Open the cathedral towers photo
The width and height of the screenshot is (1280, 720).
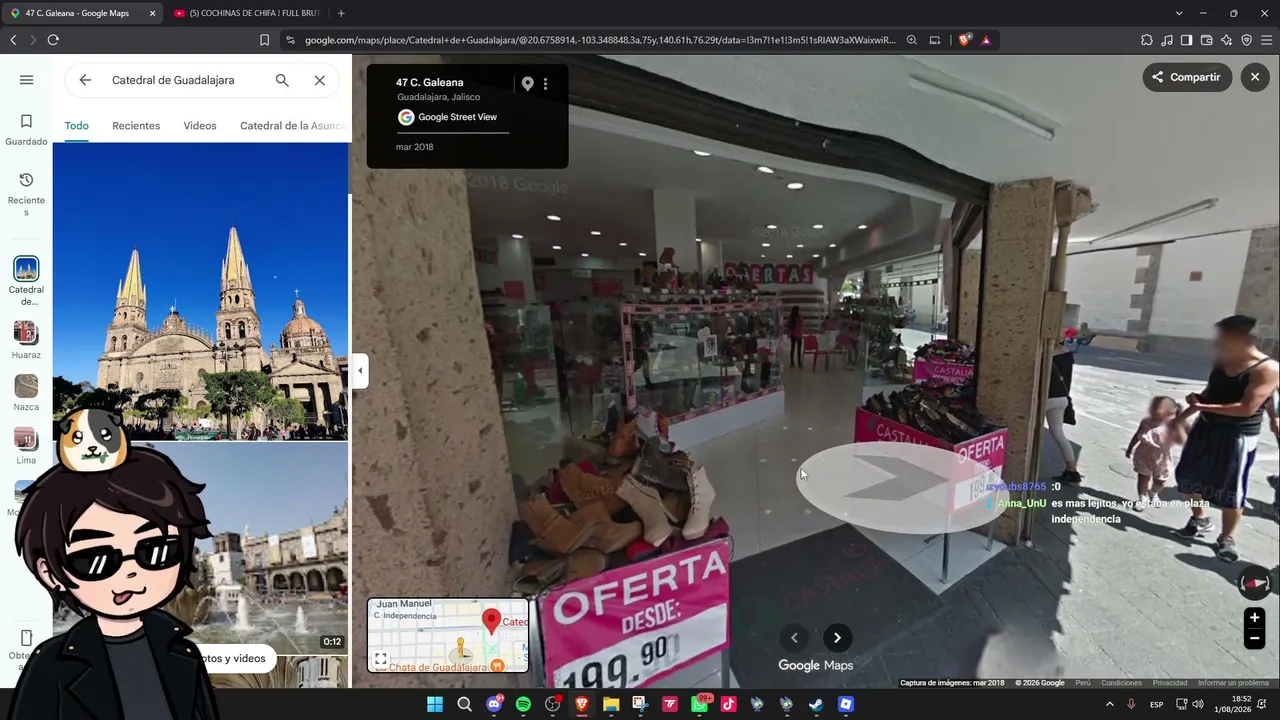(x=200, y=291)
